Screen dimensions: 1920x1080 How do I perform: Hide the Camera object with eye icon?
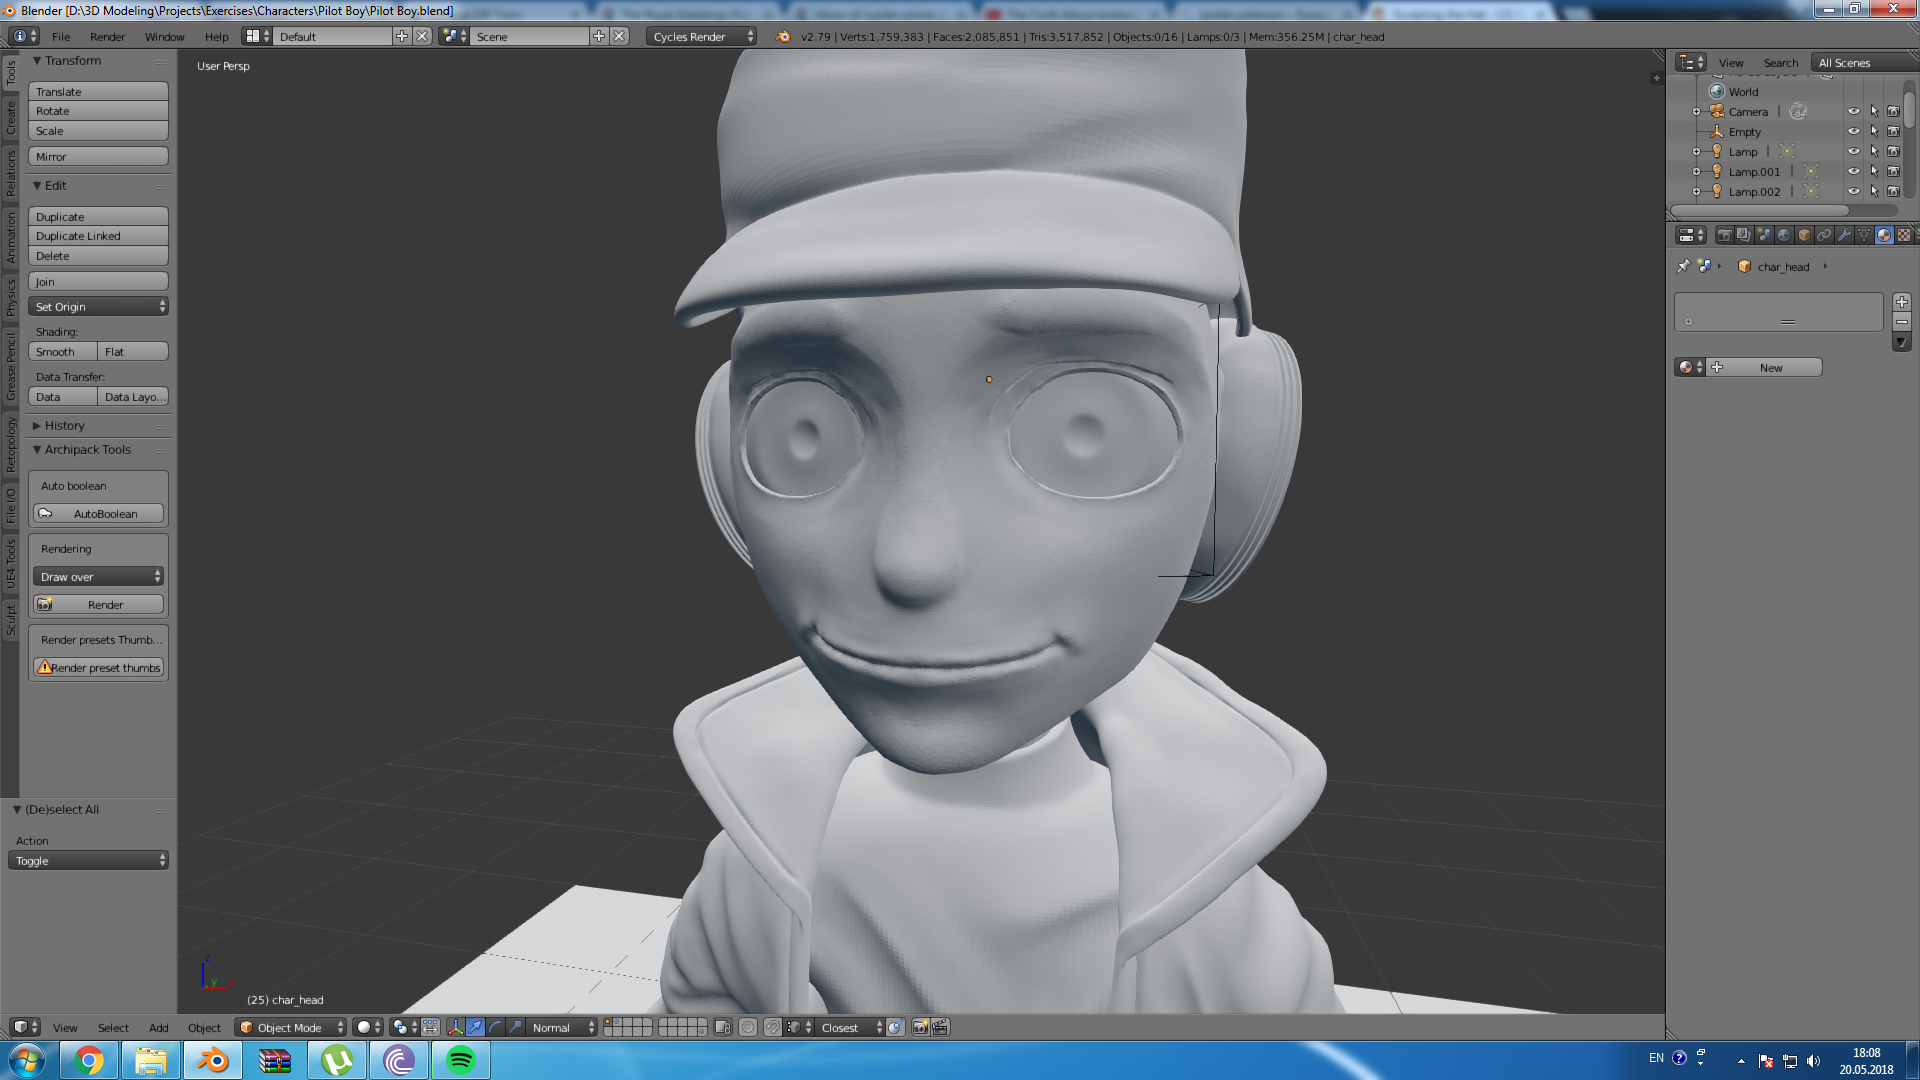(1853, 111)
